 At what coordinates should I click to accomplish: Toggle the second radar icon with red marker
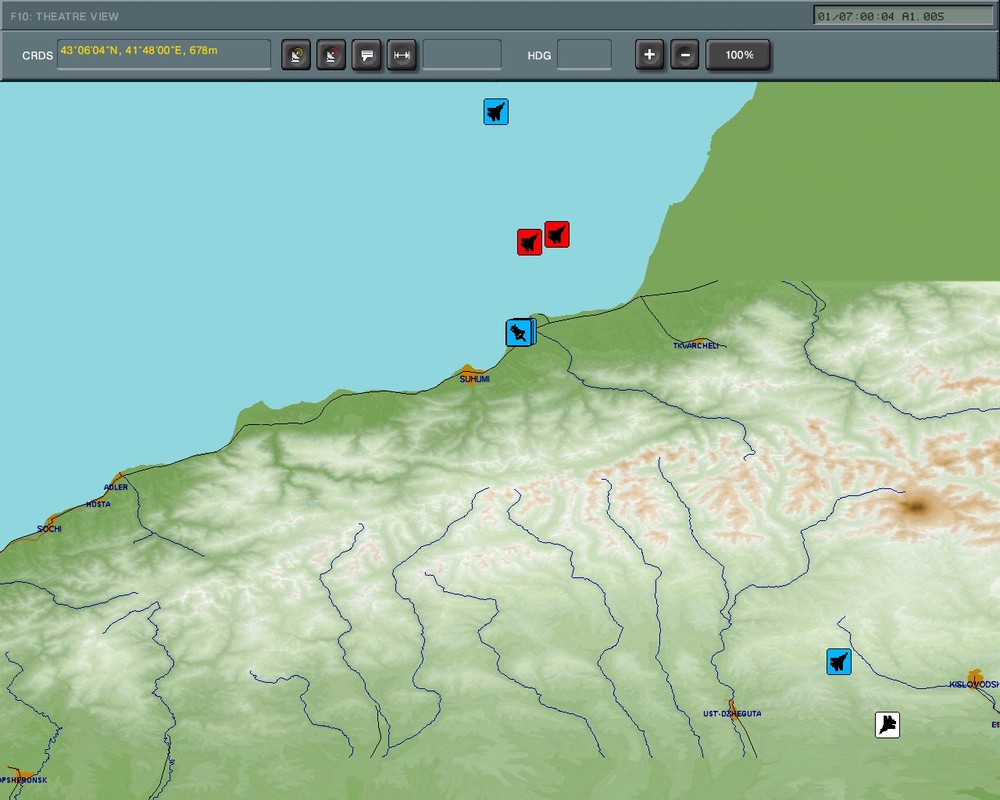point(331,55)
